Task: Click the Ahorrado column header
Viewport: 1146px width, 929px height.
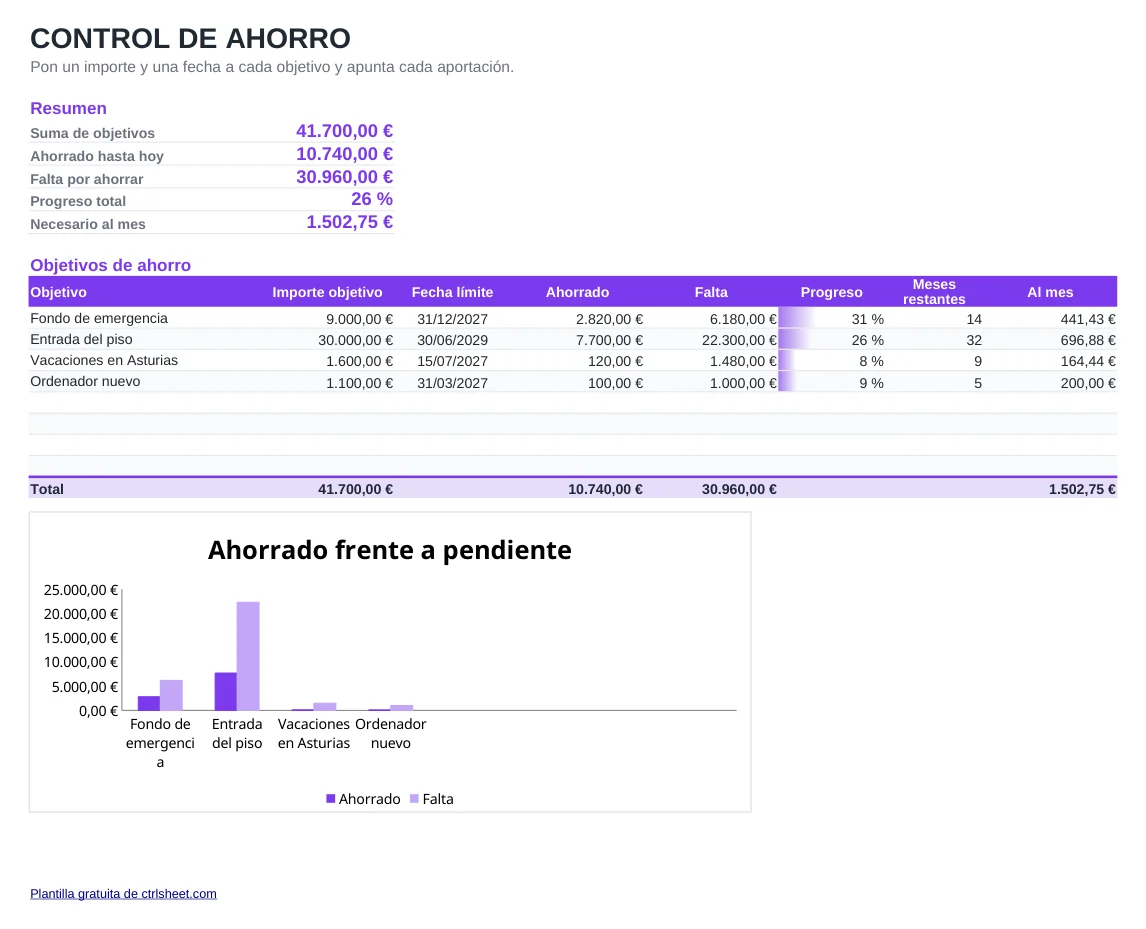Action: [577, 292]
